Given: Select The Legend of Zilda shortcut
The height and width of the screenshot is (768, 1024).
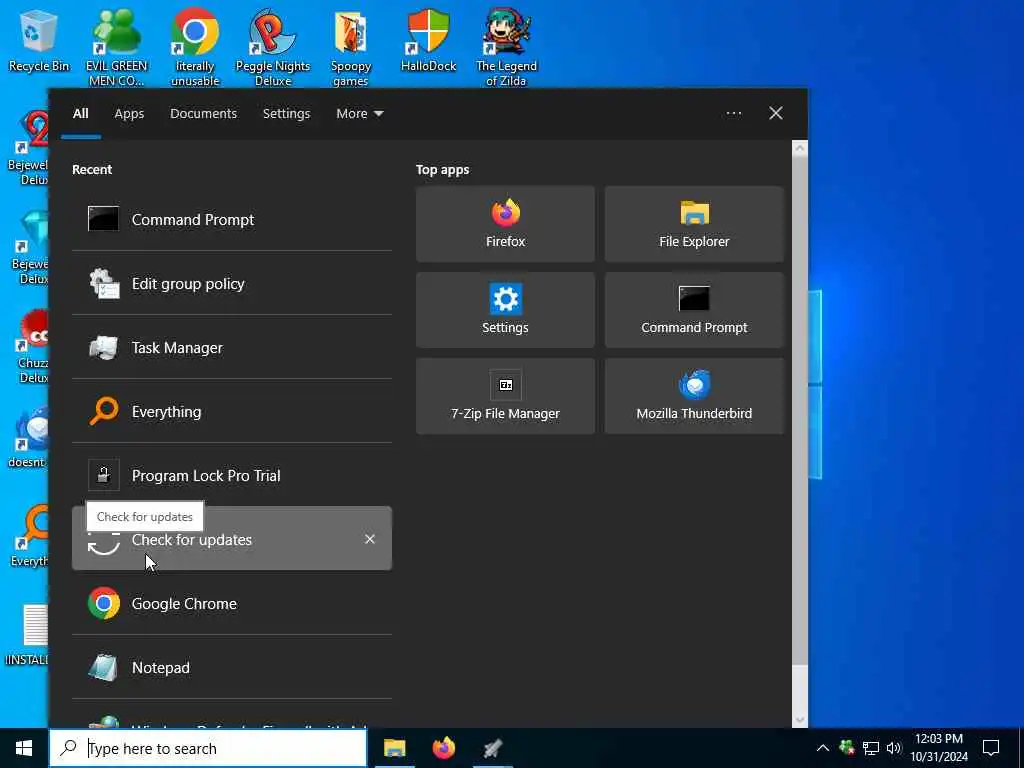Looking at the screenshot, I should tap(506, 47).
